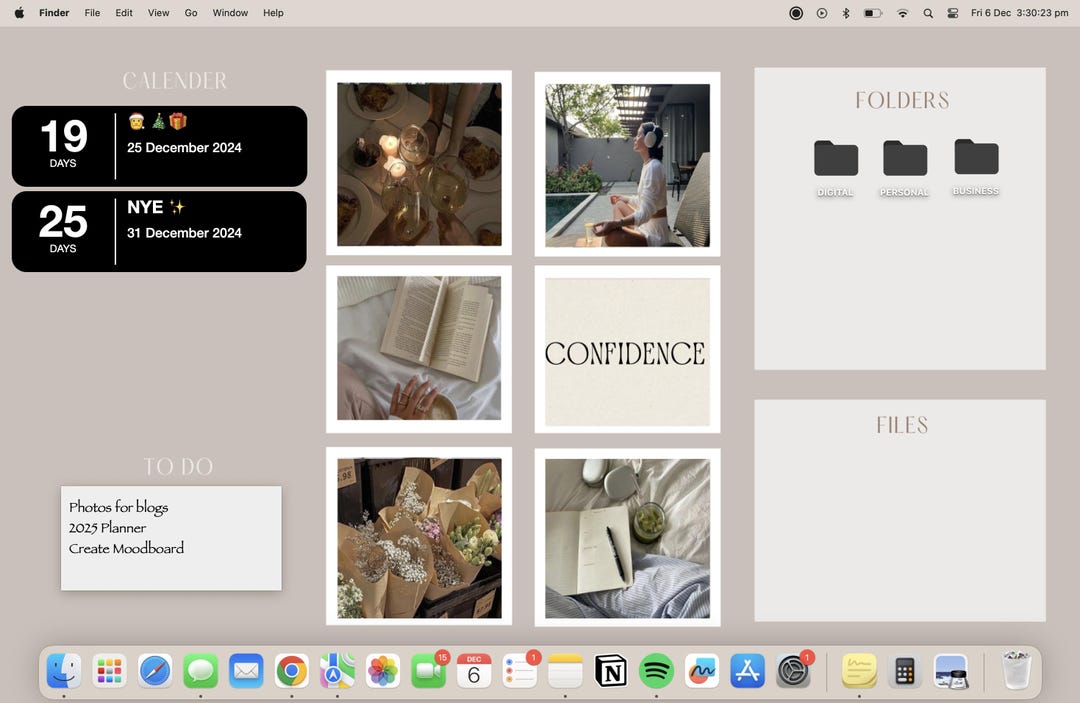
Task: Open the View menu in the menu bar
Action: point(158,13)
